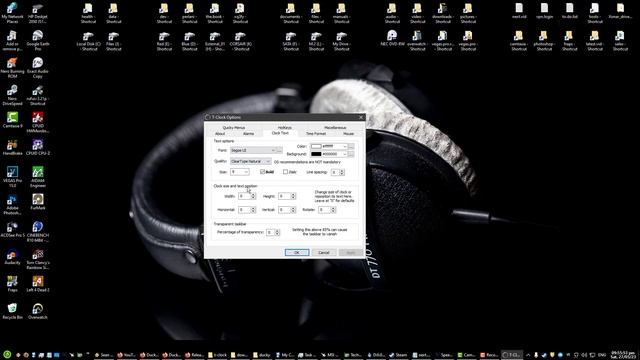Expand the text Color dropdown

tap(345, 146)
